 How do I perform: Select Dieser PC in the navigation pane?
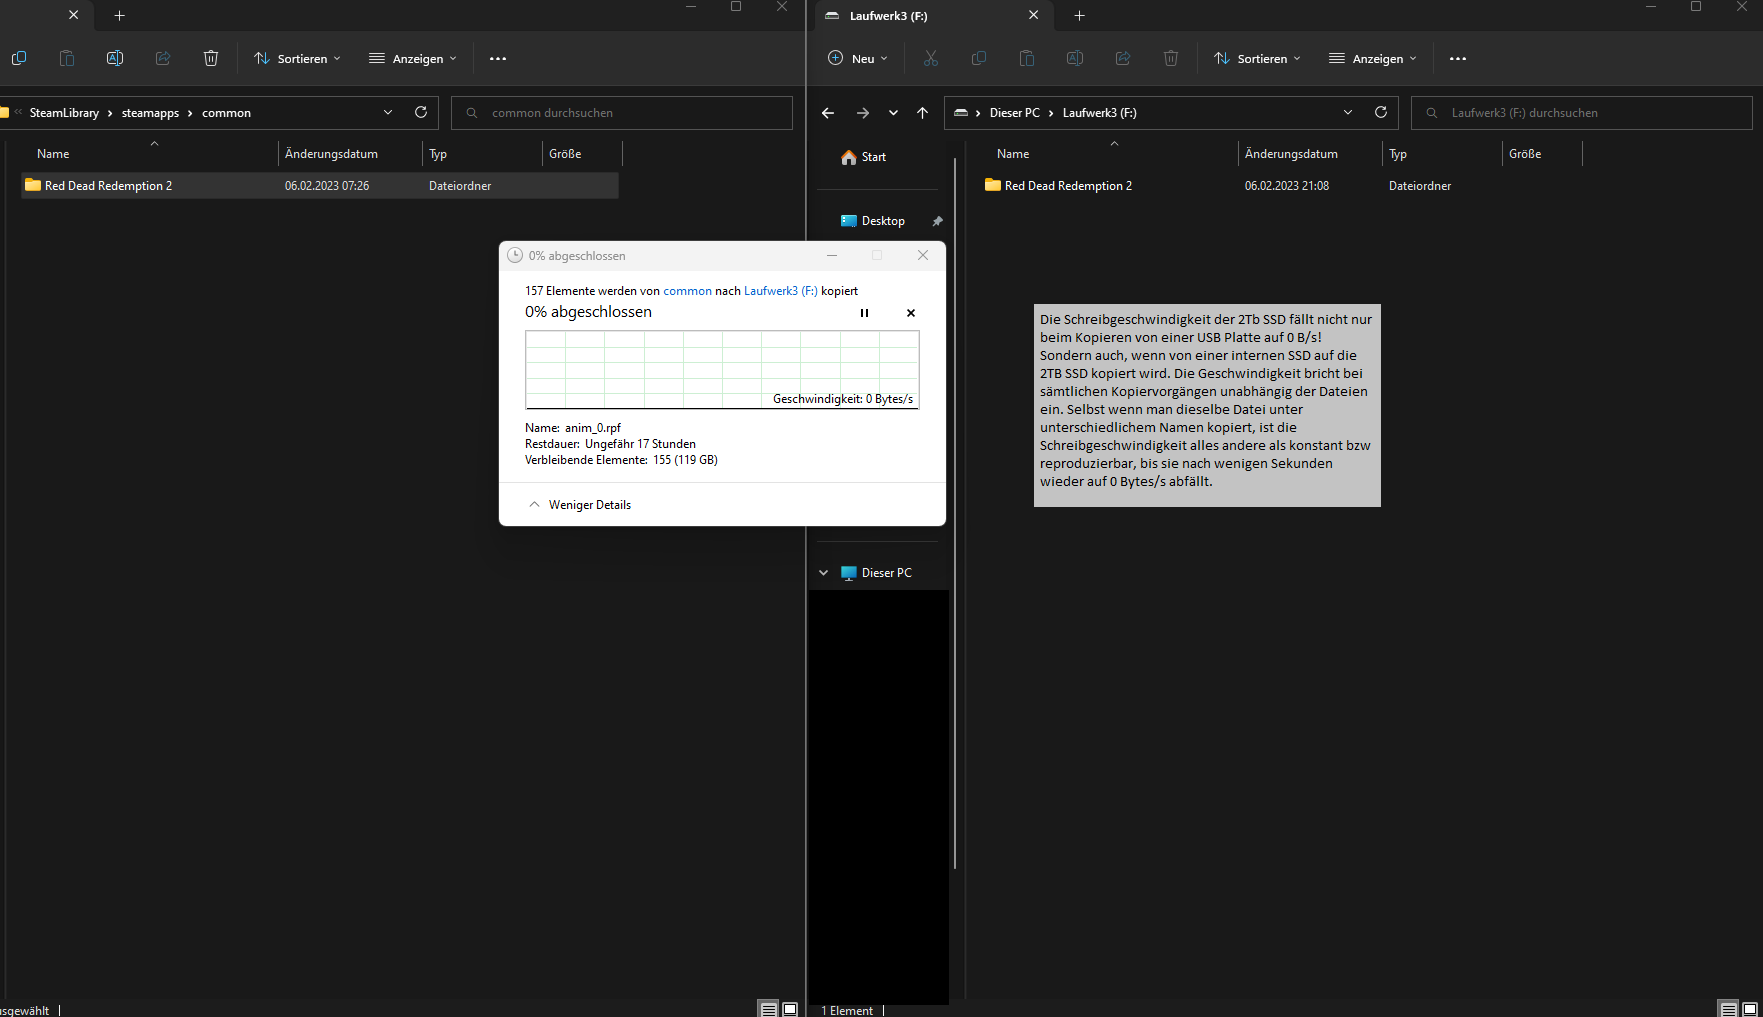885,573
